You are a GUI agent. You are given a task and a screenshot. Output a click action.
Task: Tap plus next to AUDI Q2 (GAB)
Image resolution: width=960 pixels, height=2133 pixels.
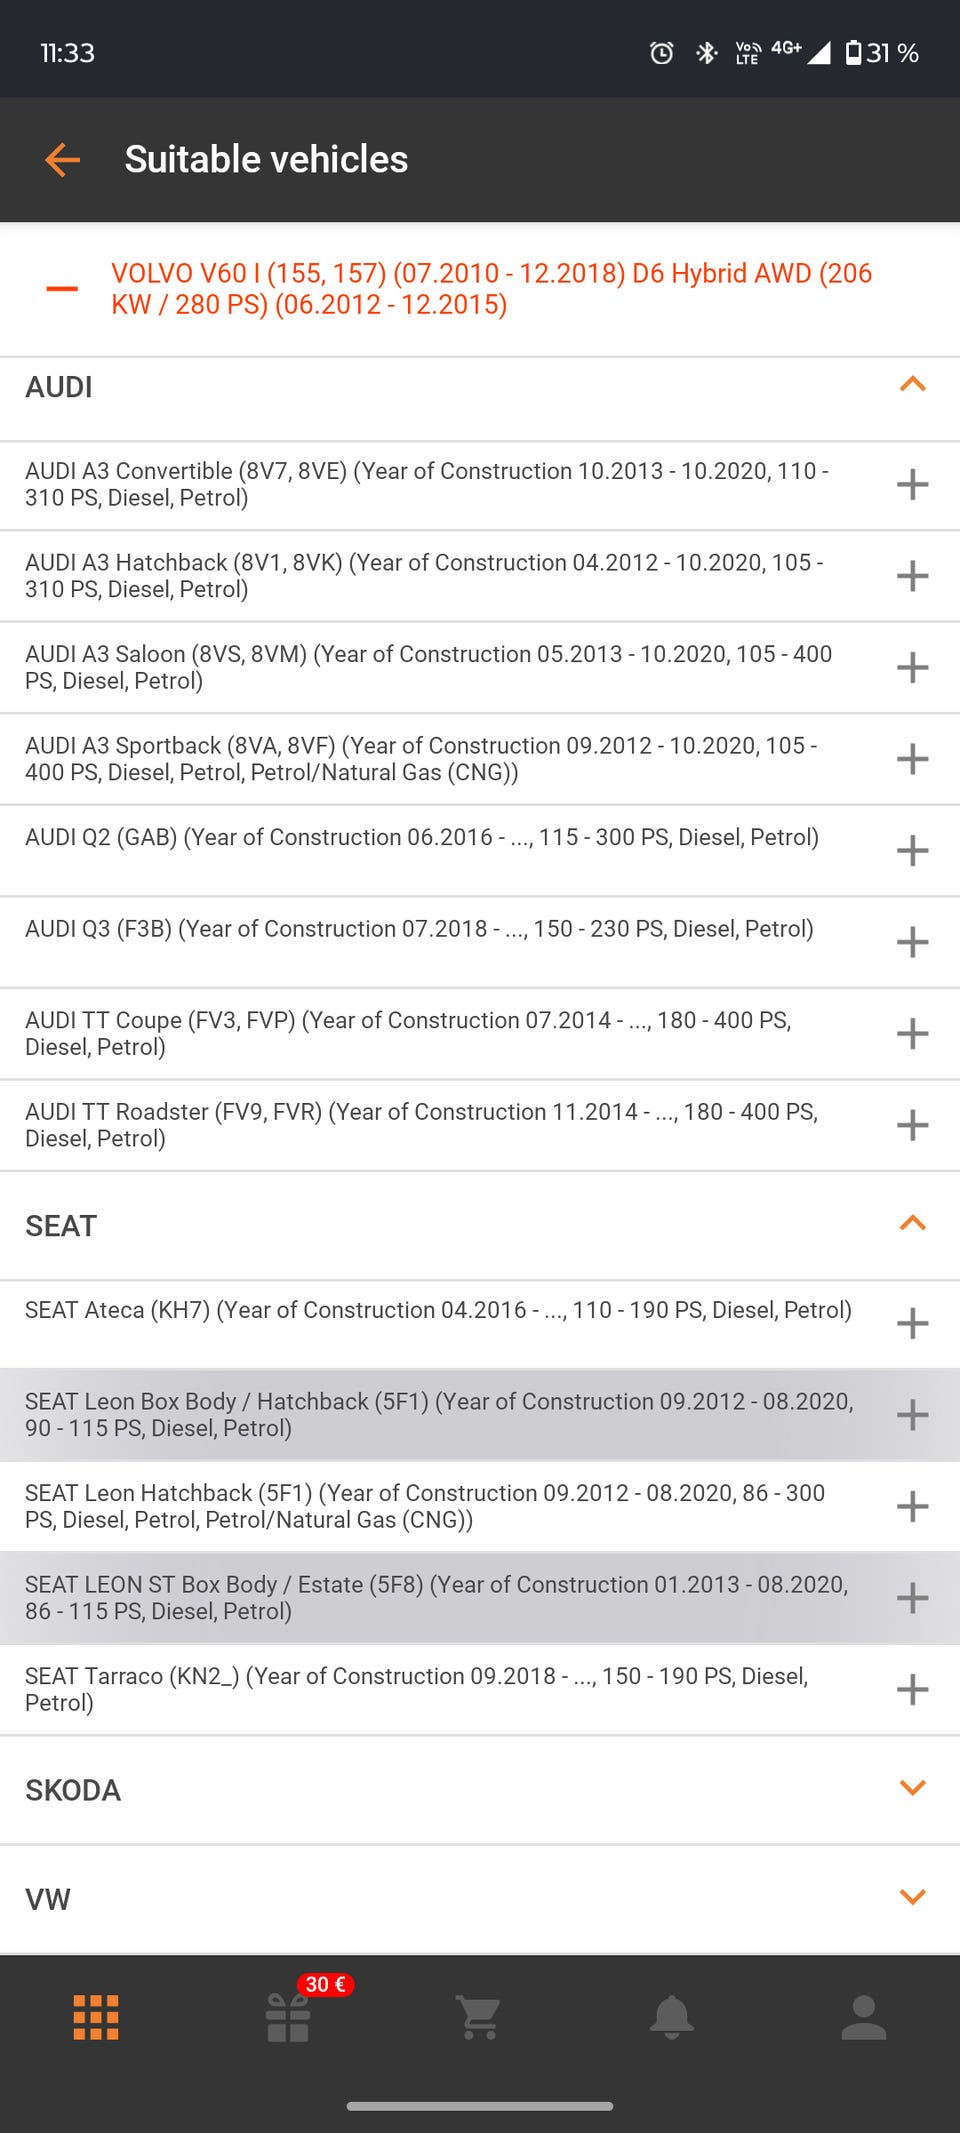912,851
